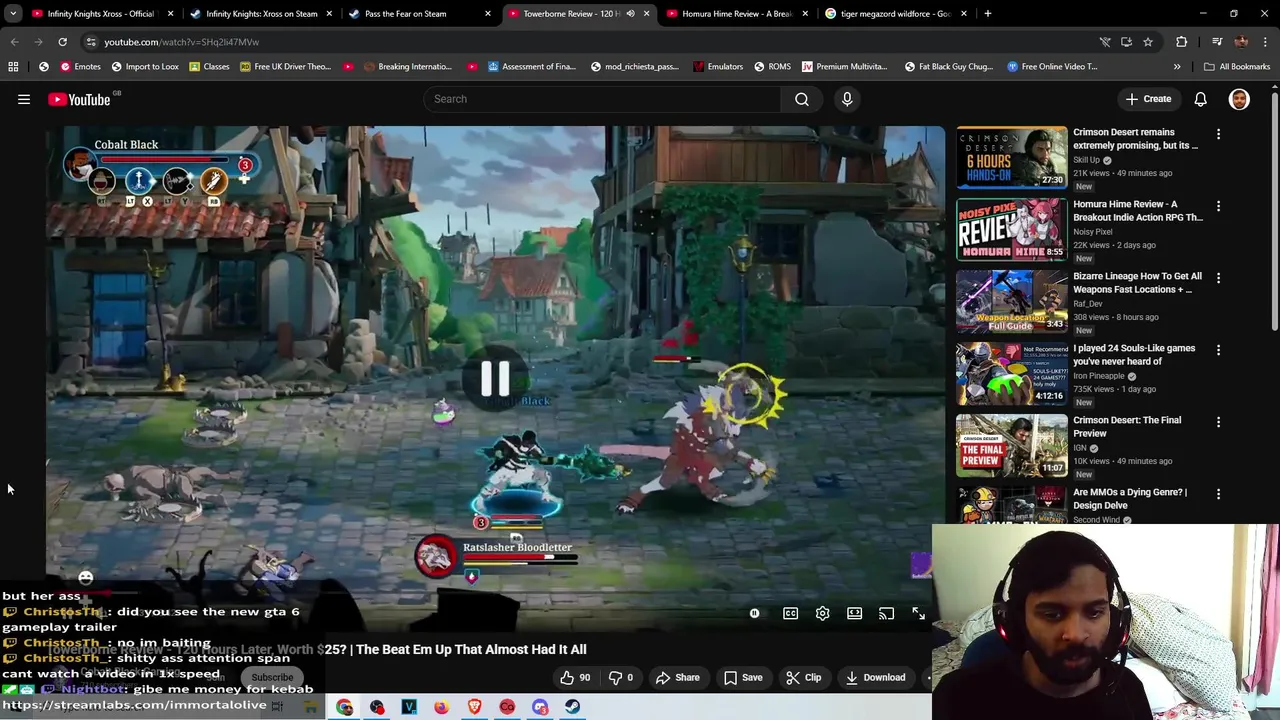Download the video
Image resolution: width=1280 pixels, height=720 pixels.
(x=875, y=677)
